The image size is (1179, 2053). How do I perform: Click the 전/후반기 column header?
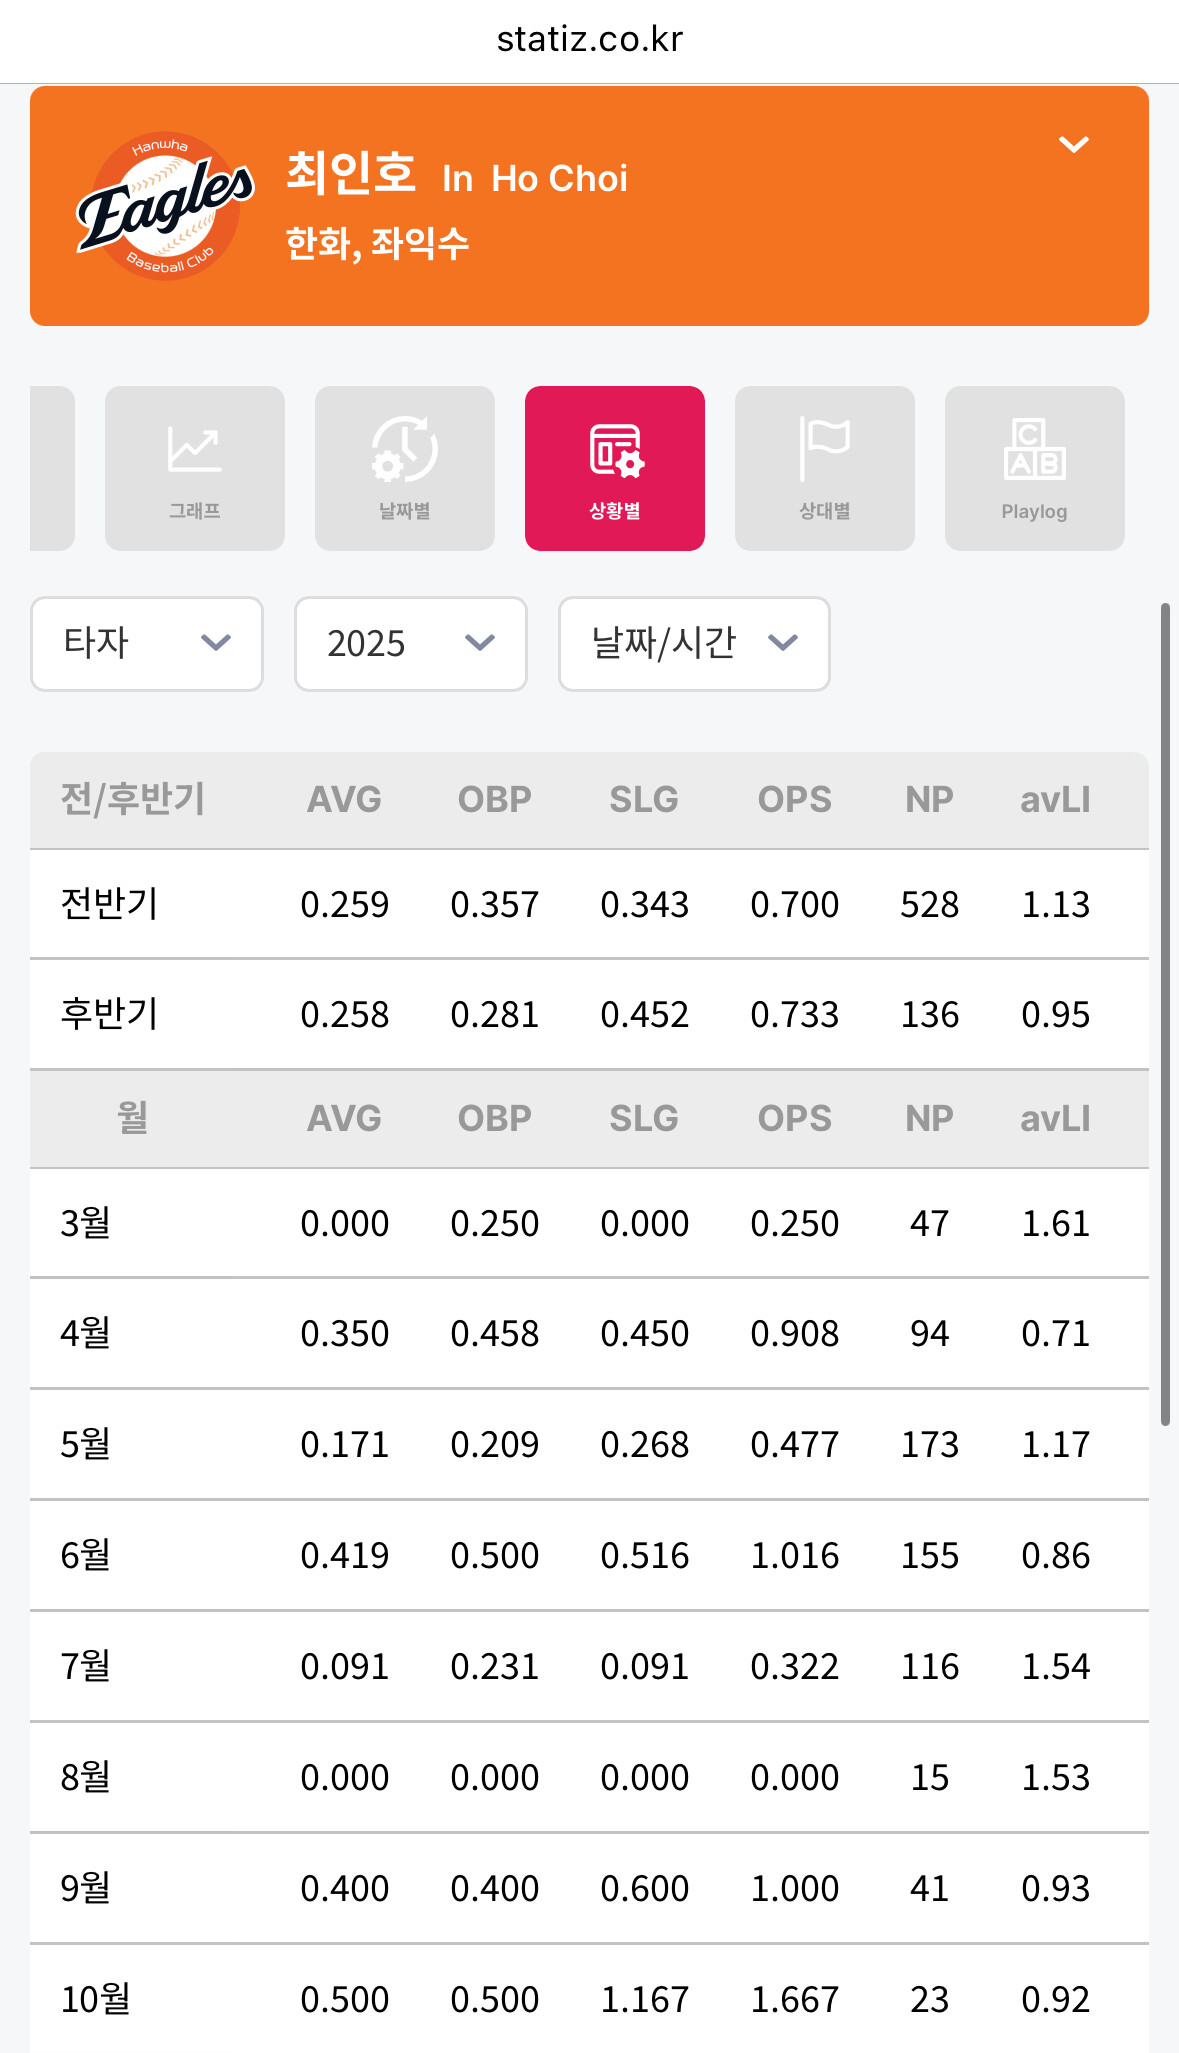click(x=133, y=800)
